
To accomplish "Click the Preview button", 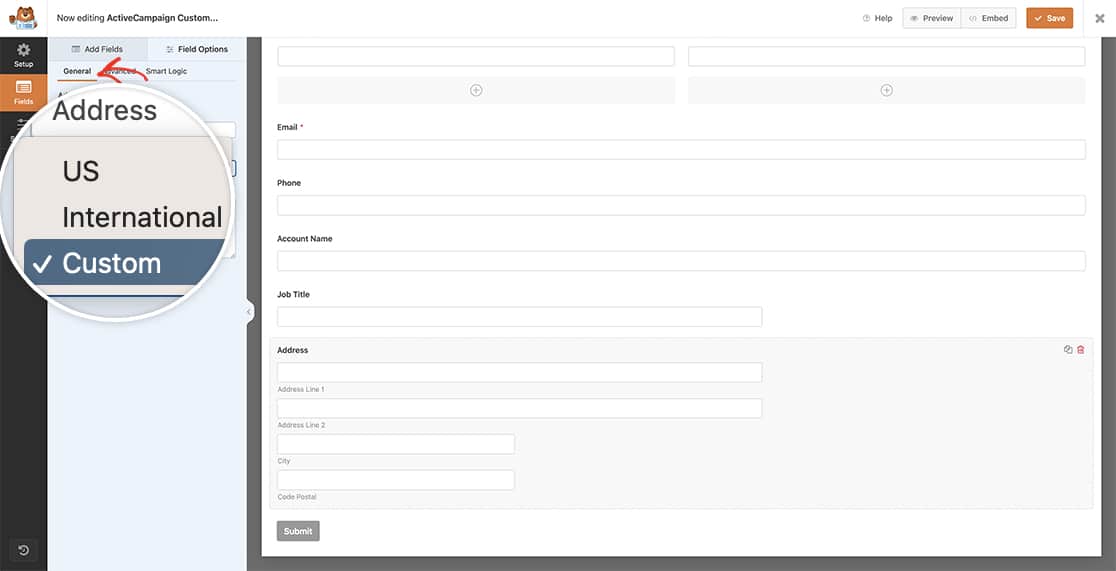I will pos(932,19).
